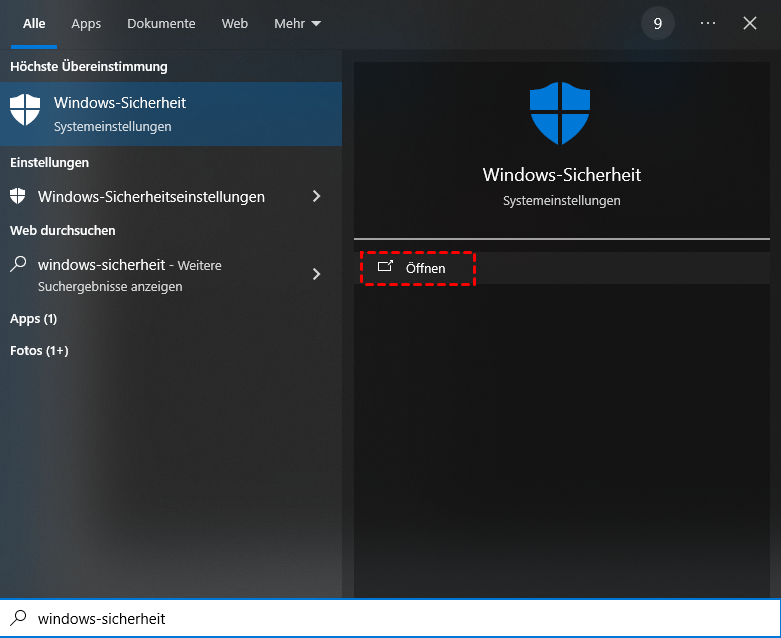The height and width of the screenshot is (638, 781).
Task: Expand the arrow next to Windows-Sicherheitseinstellungen
Action: point(317,196)
